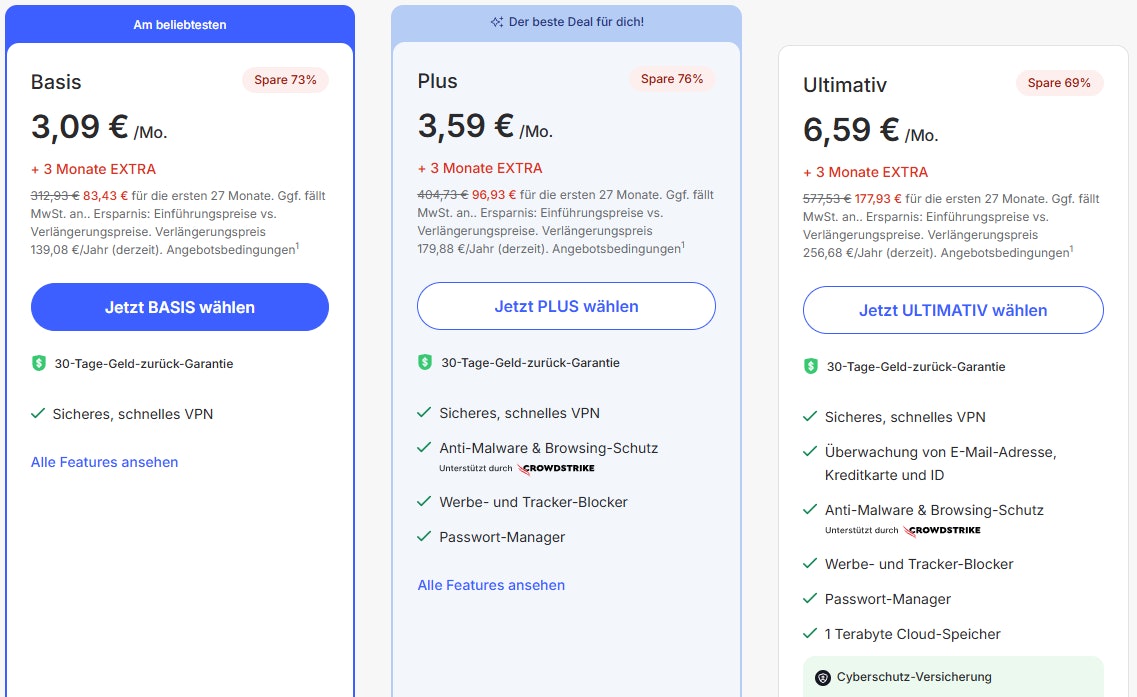
Task: Expand "Alle Features ansehen" under the Basis plan
Action: pos(105,462)
